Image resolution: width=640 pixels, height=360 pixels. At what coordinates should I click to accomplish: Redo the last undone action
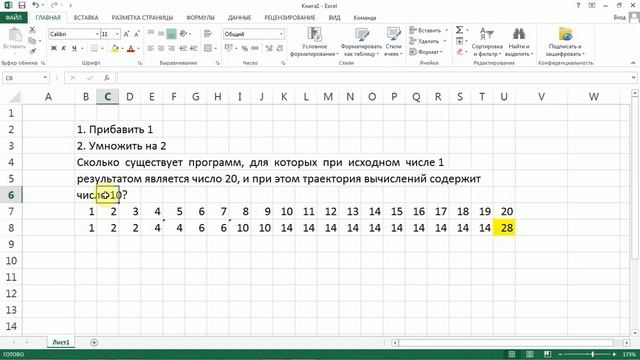pos(54,5)
